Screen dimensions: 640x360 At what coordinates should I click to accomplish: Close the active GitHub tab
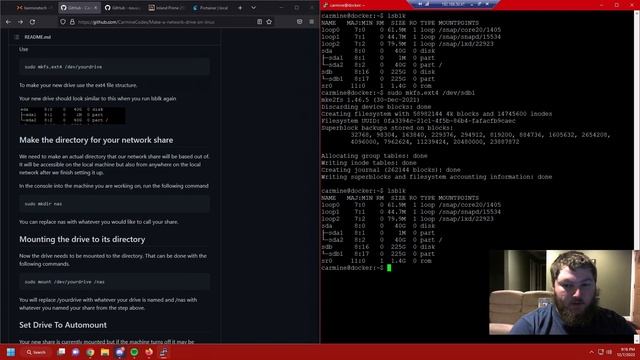[x=96, y=8]
